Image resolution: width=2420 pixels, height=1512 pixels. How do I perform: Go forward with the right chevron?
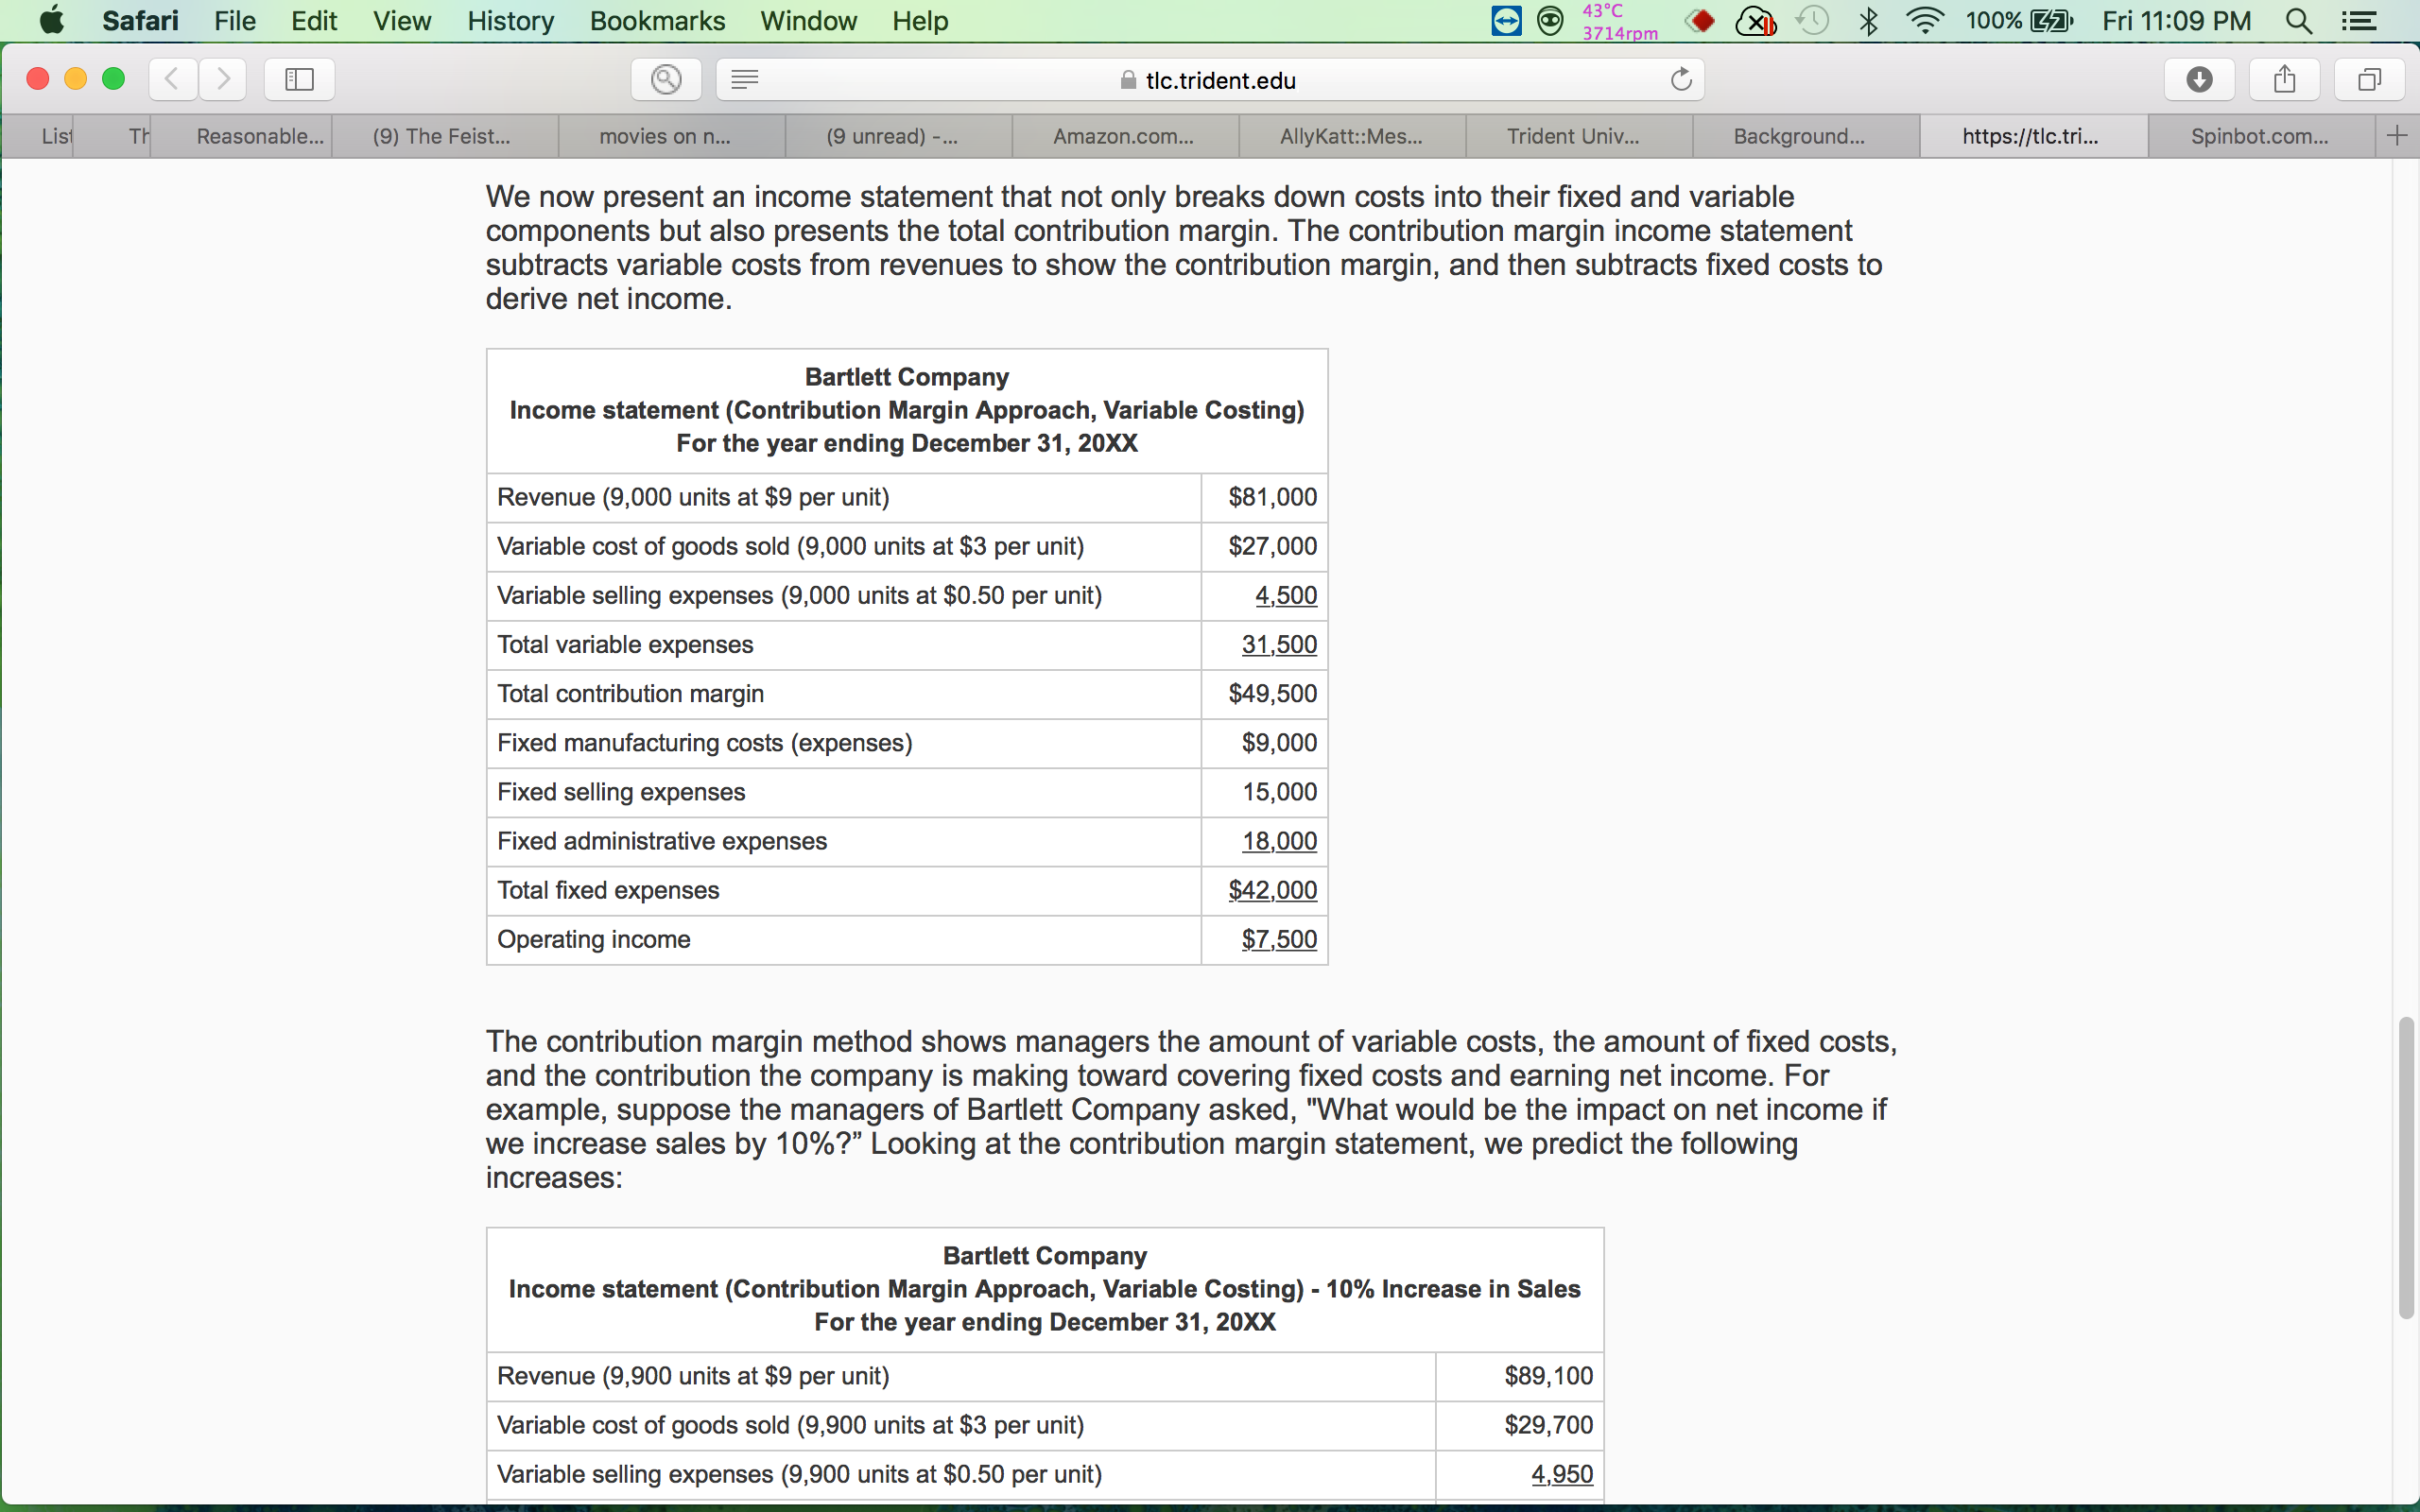click(223, 79)
